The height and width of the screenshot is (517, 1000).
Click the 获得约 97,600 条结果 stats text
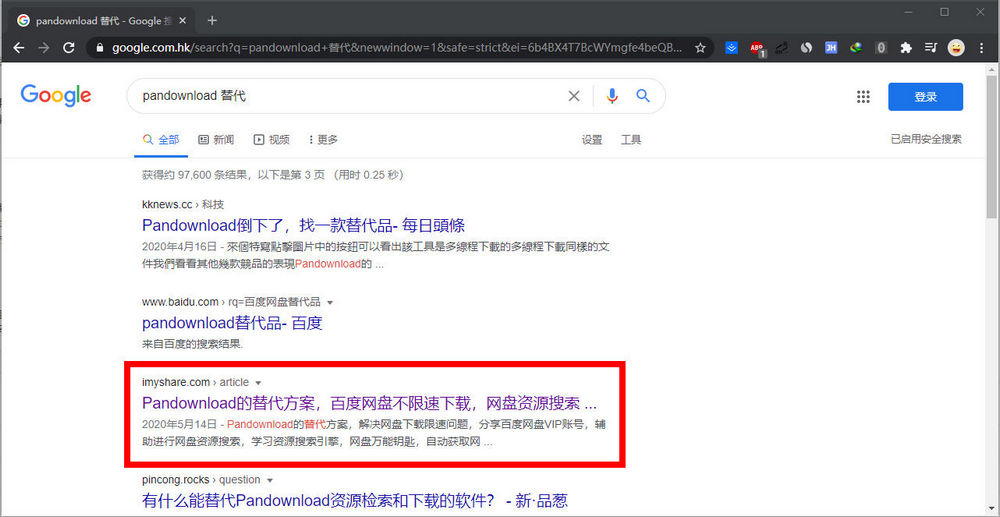tap(273, 175)
